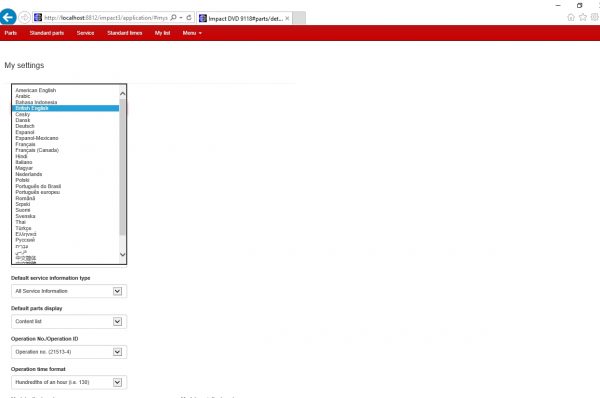Click the search magnifier in address bar
Screen dimensions: 600x398
173,18
